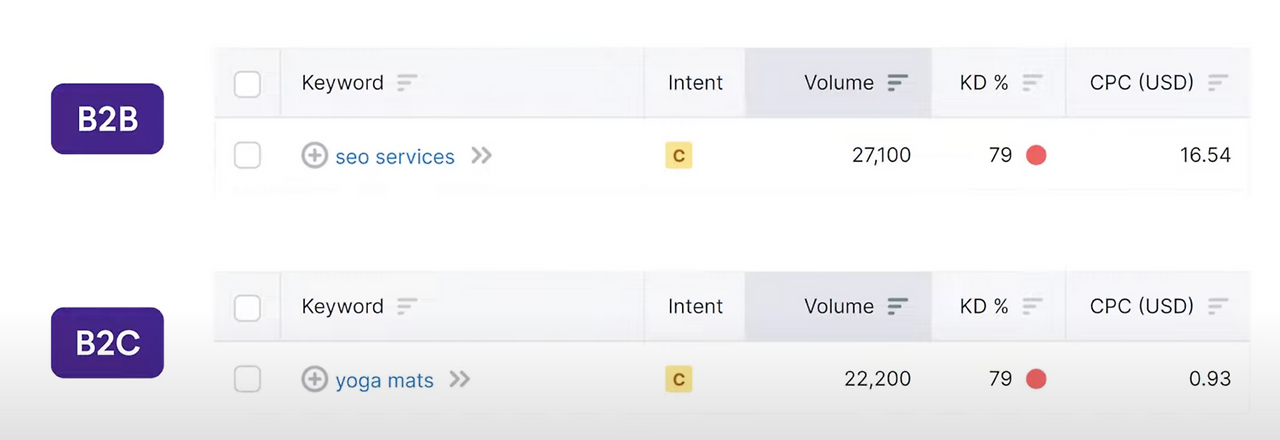
Task: Click the KD % sort icon in the B2C table
Action: 1032,307
